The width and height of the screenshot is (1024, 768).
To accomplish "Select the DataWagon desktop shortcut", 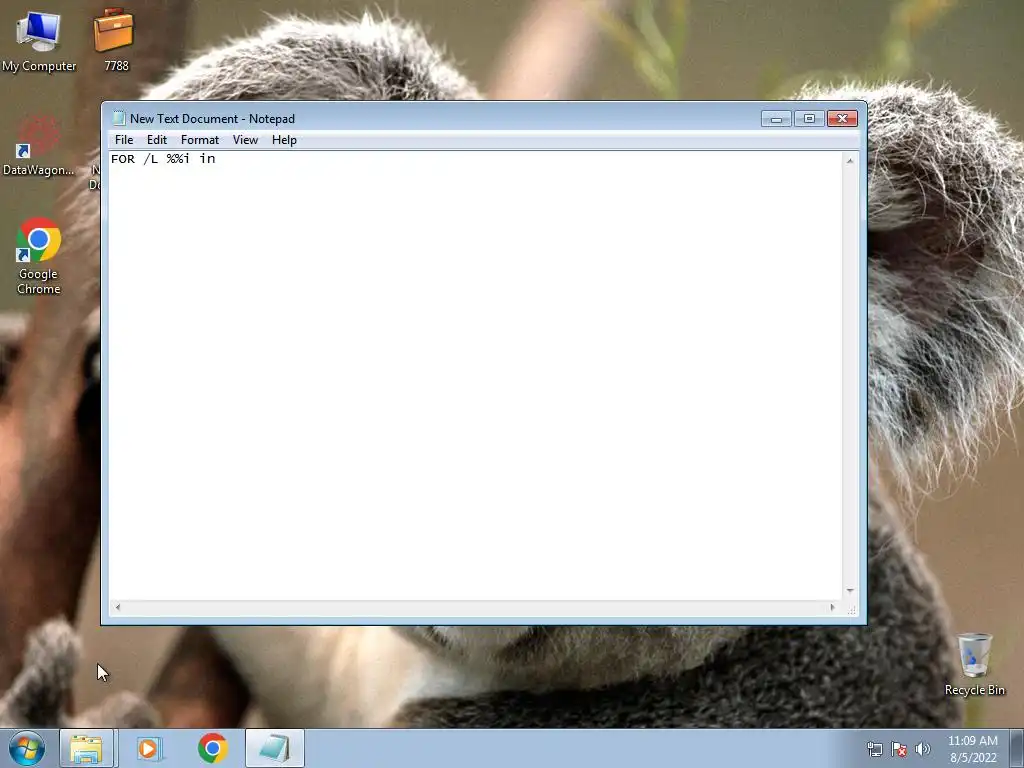I will pos(39,146).
